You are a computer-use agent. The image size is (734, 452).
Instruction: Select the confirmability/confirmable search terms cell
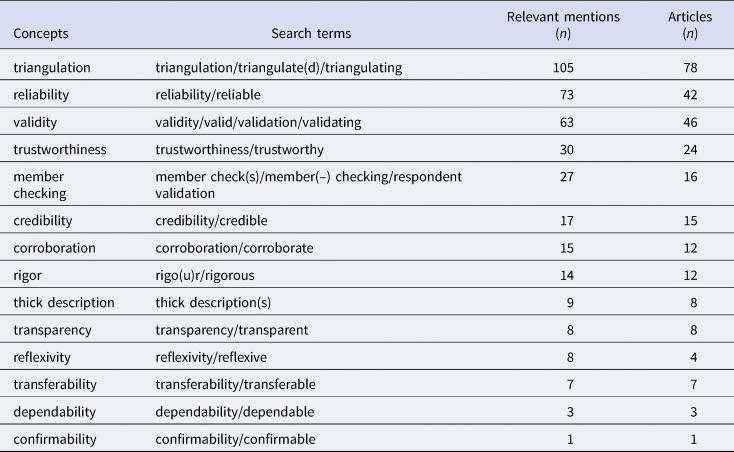235,432
